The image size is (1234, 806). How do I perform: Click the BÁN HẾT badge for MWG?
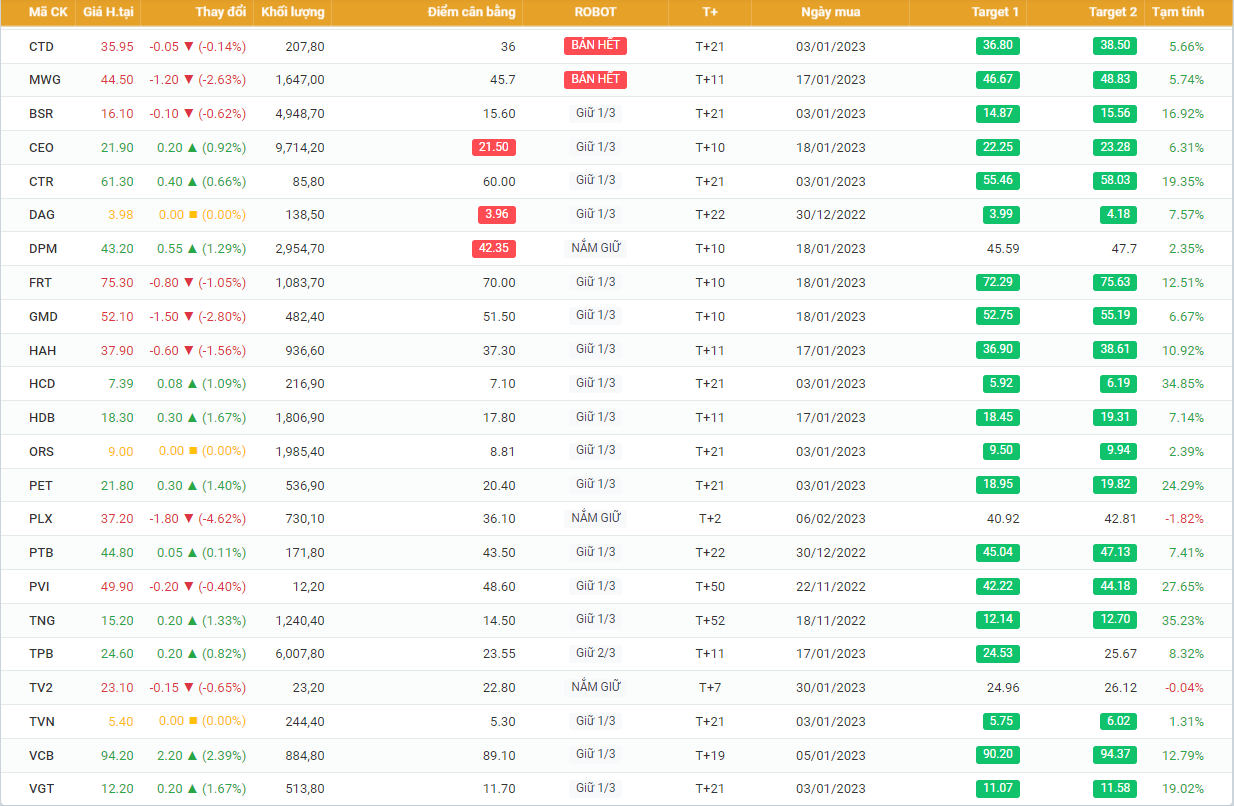pyautogui.click(x=595, y=79)
